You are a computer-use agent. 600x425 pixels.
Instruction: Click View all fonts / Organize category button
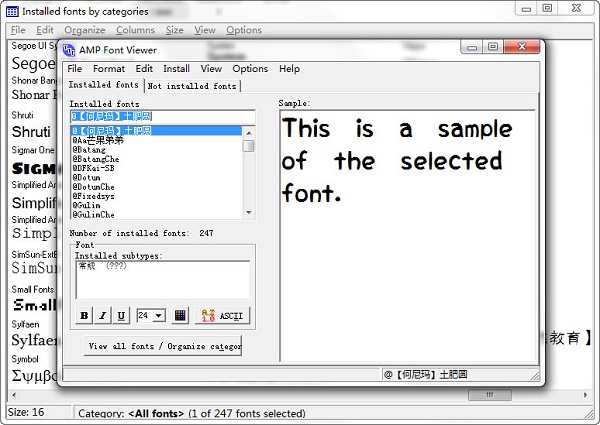(164, 346)
